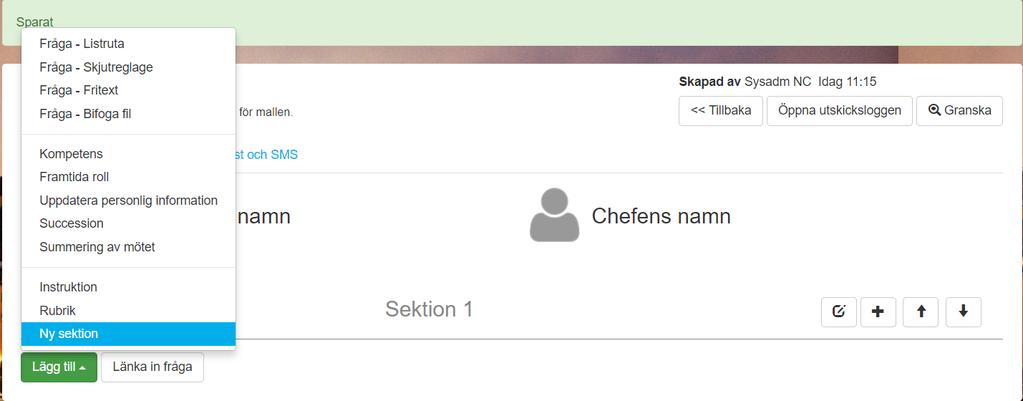The width and height of the screenshot is (1023, 401).
Task: Select Ny sektion from the menu
Action: coord(129,334)
